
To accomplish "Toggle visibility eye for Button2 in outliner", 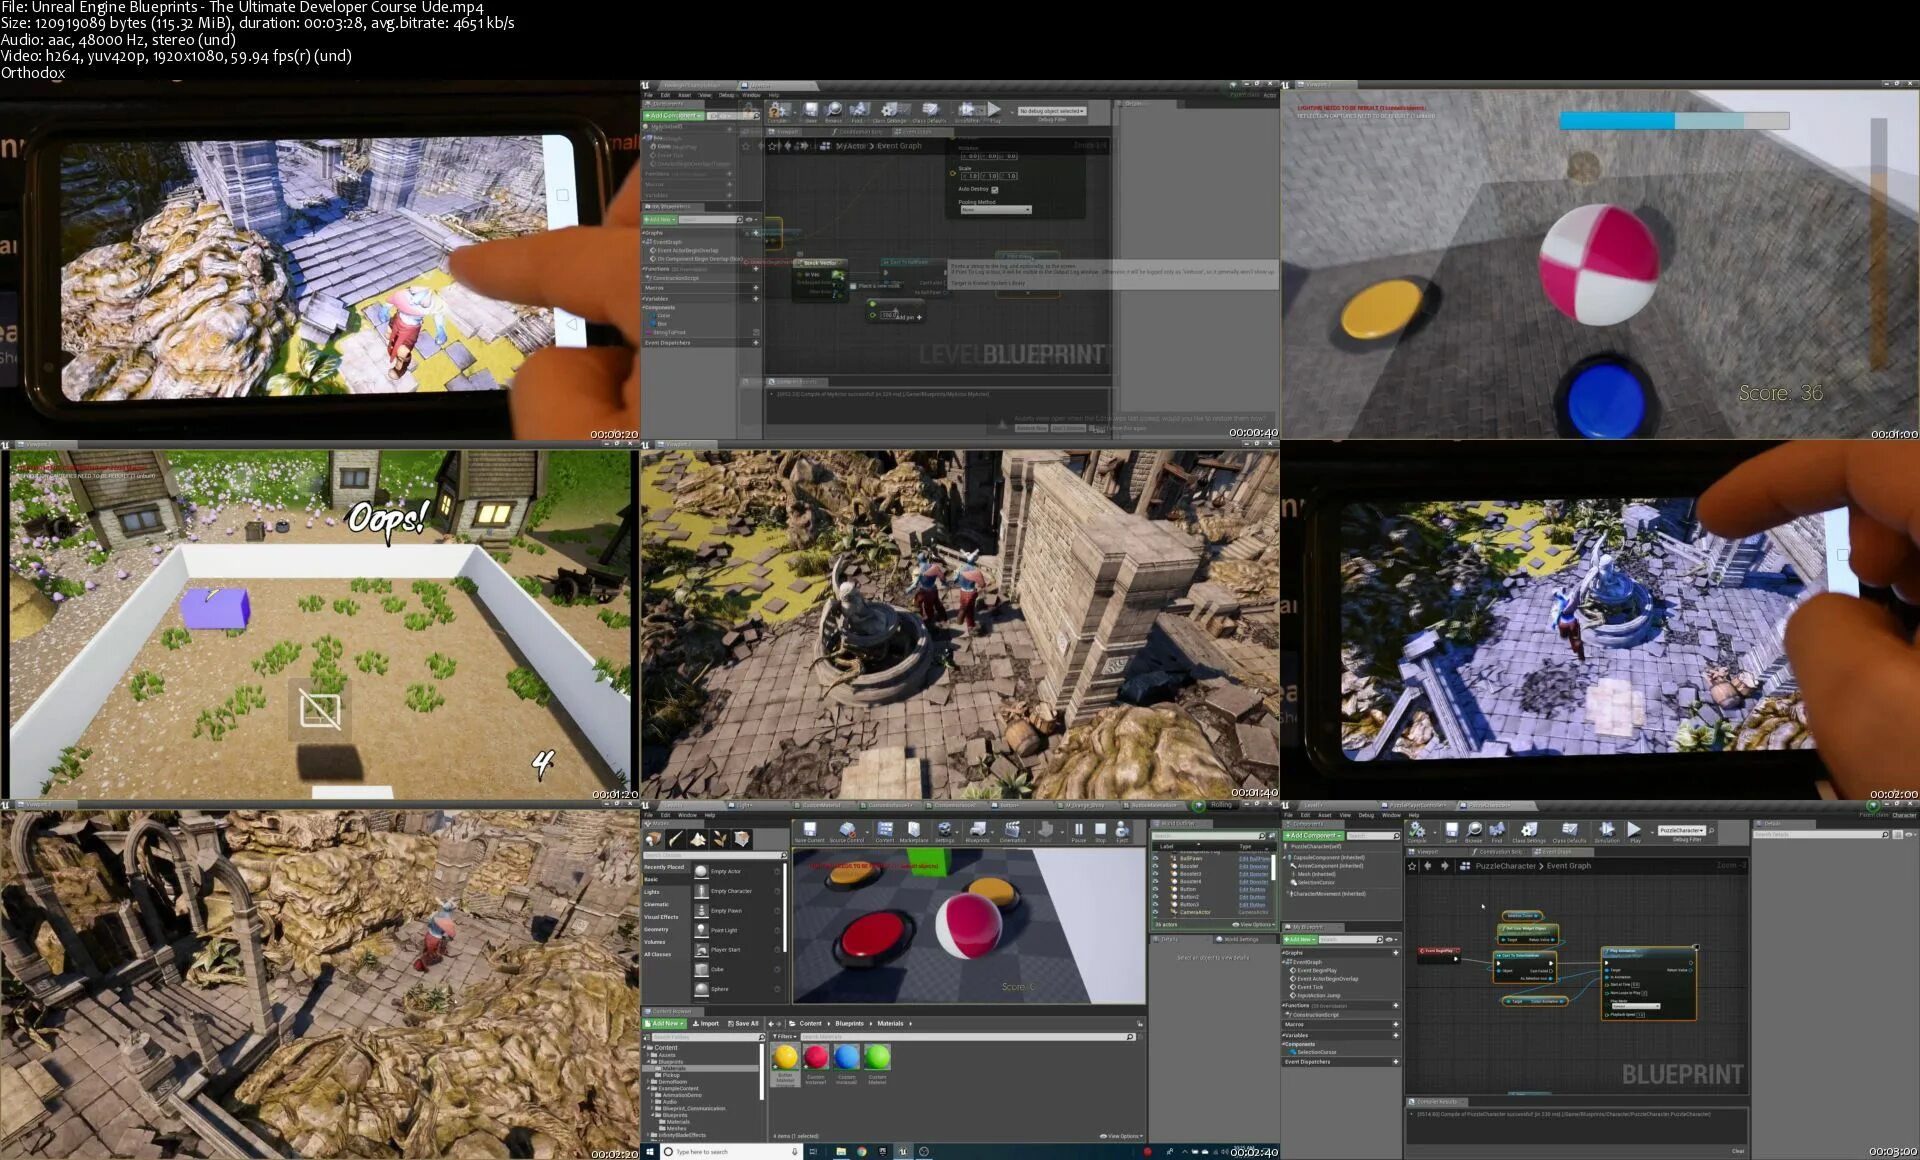I will 1155,897.
